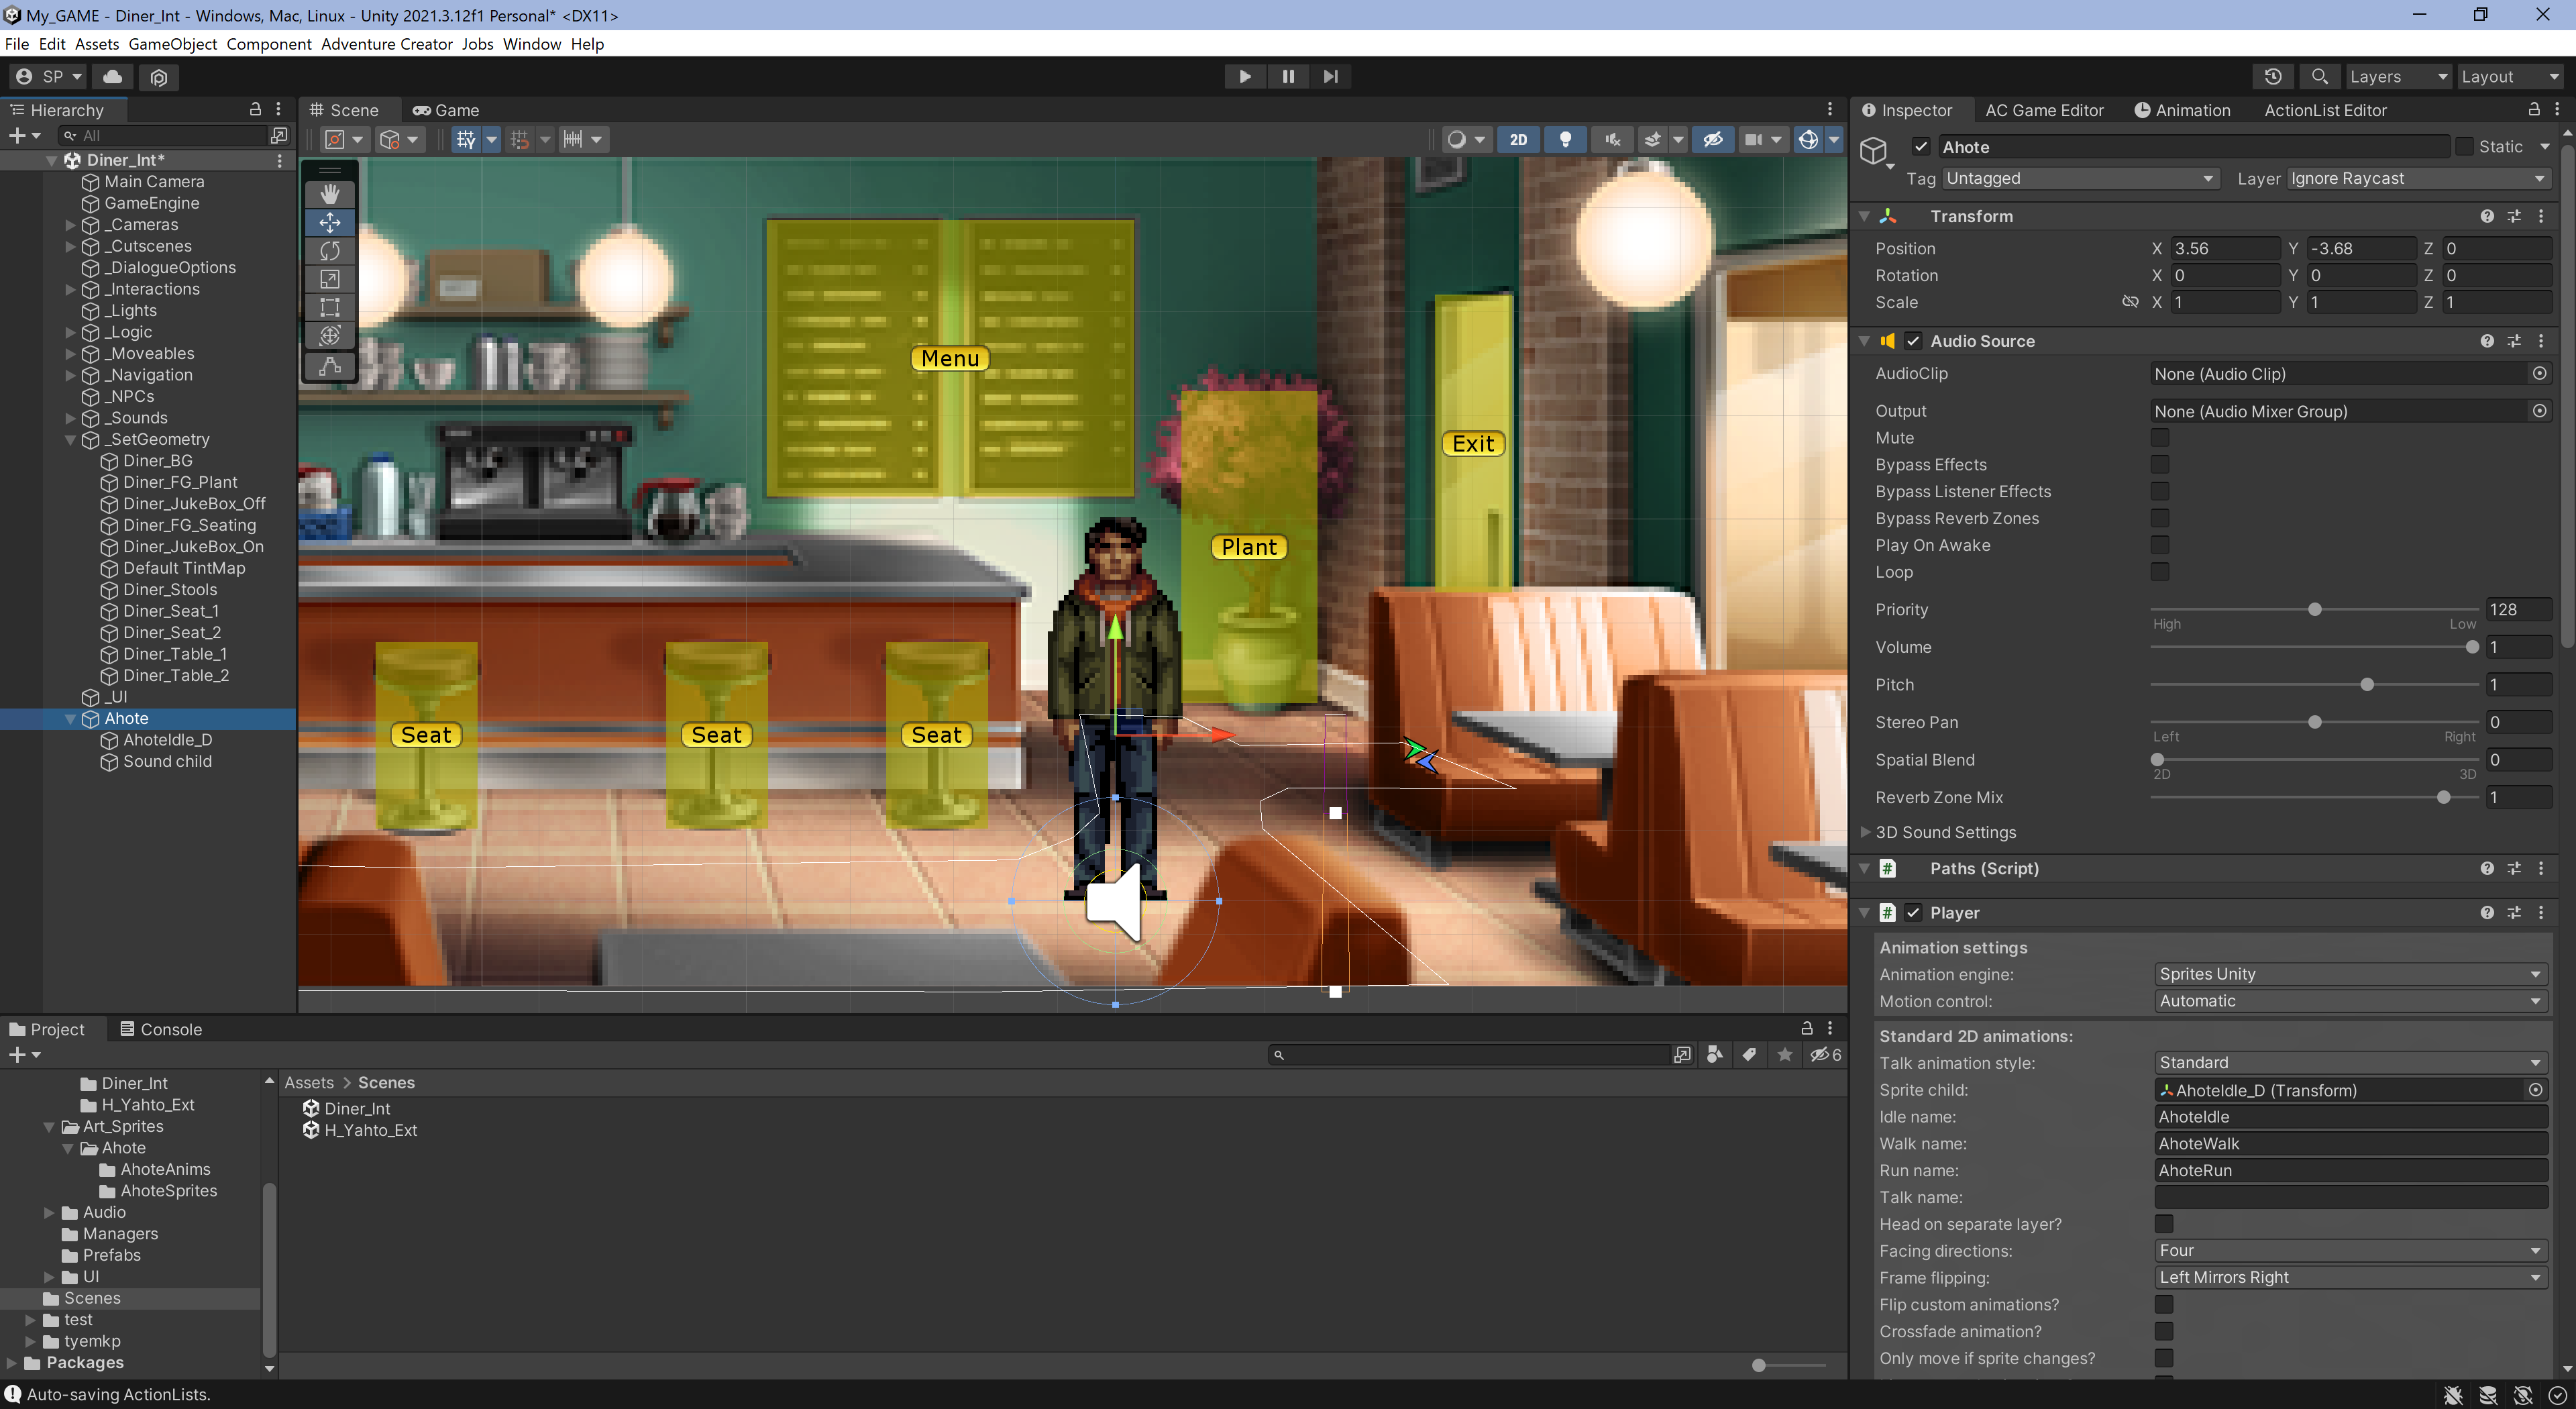Image resolution: width=2576 pixels, height=1409 pixels.
Task: Lock the Hierarchy panel
Action: click(x=255, y=109)
